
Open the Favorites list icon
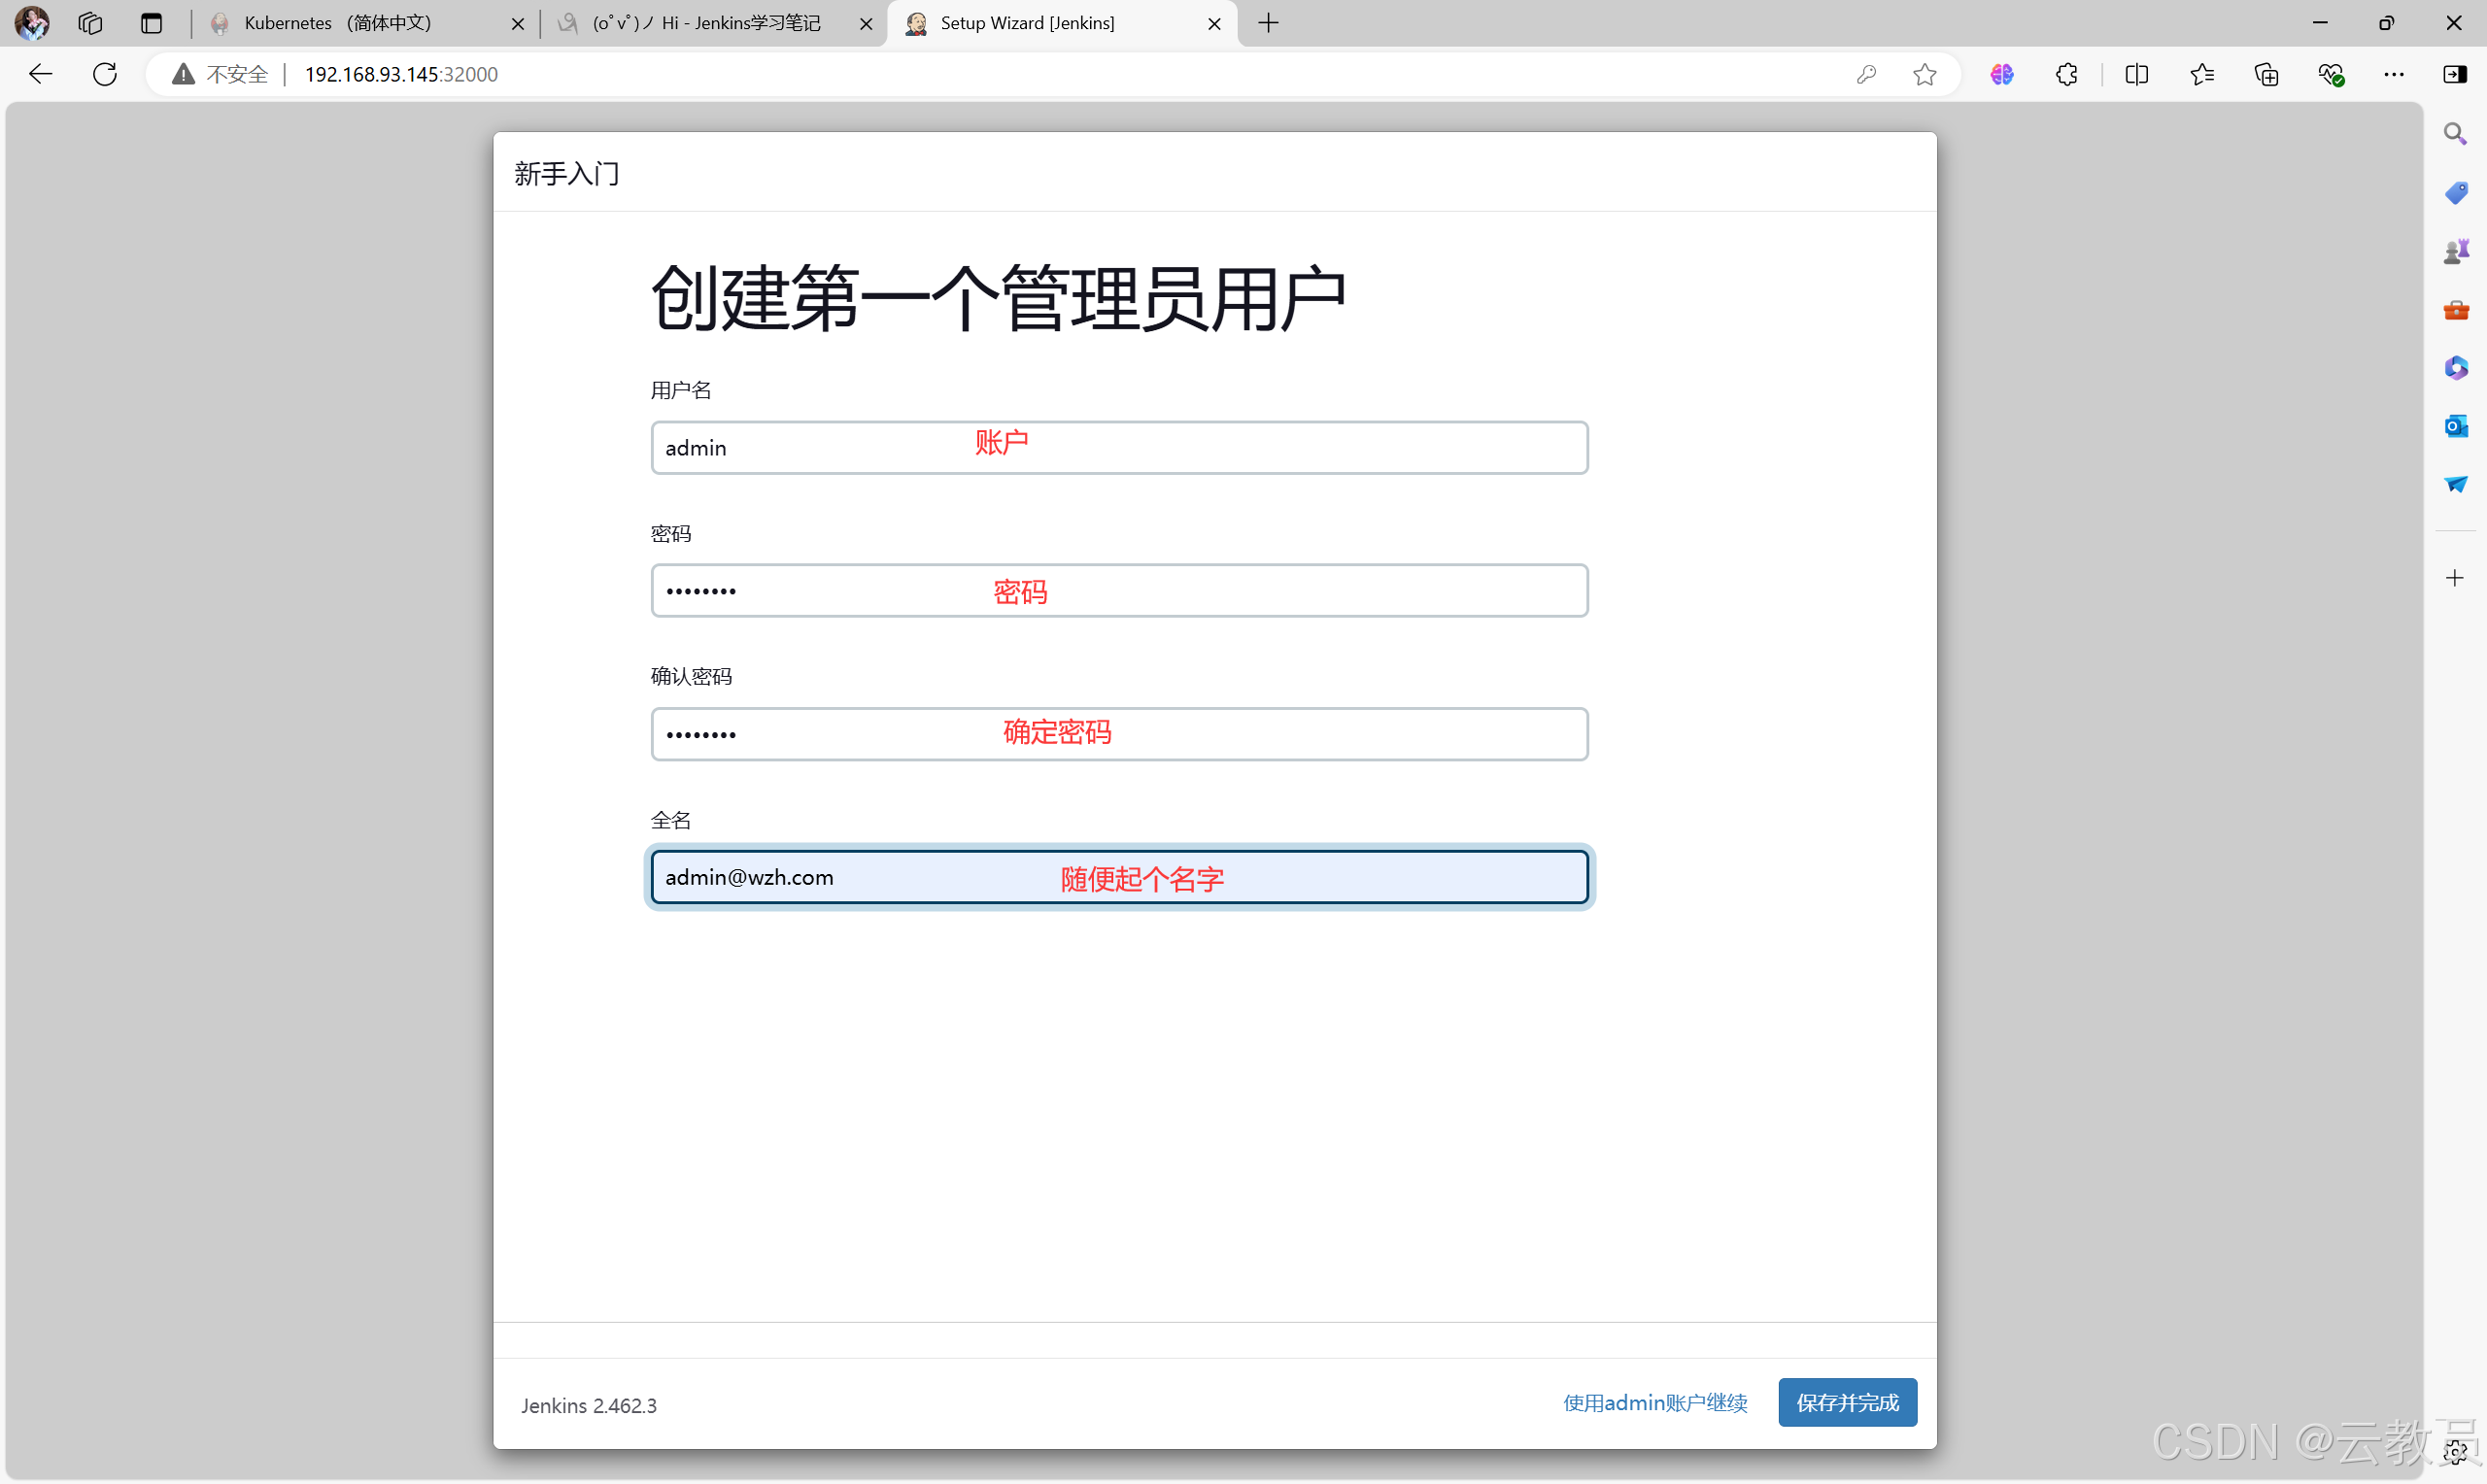pyautogui.click(x=2202, y=74)
